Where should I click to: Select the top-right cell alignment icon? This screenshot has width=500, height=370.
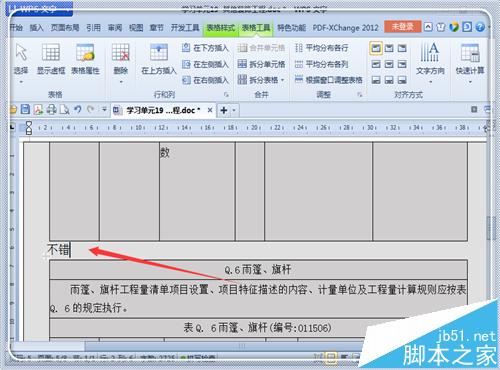click(x=402, y=48)
